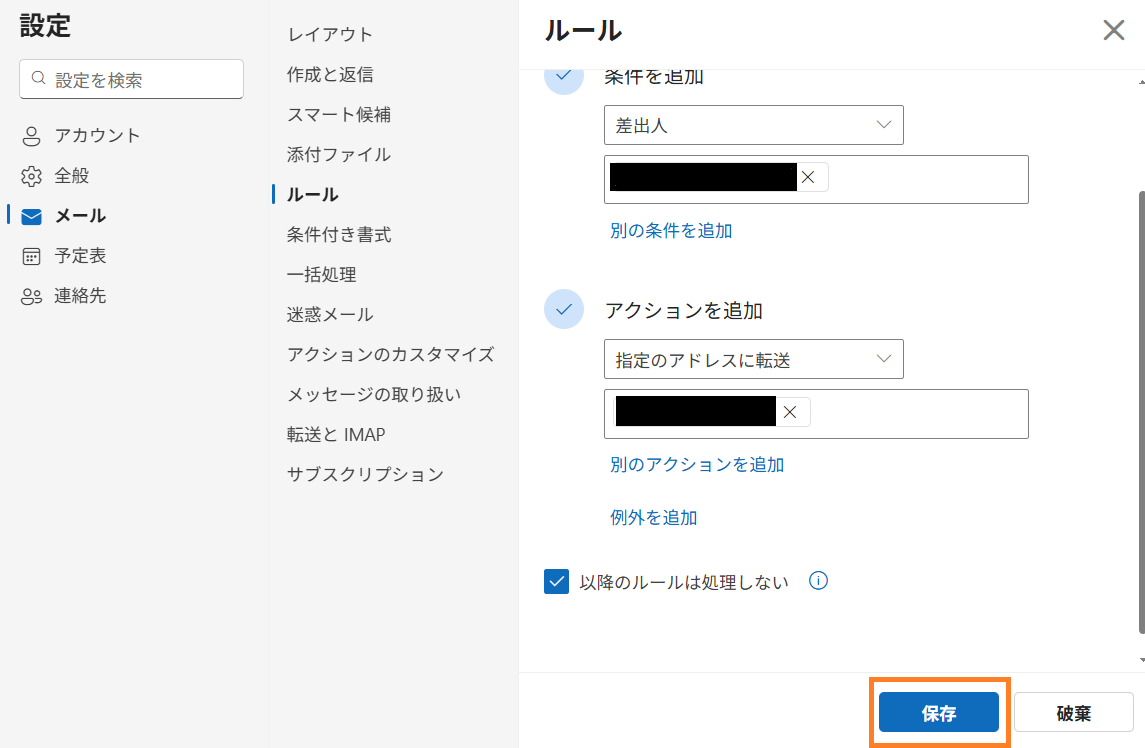Close the rules settings dialog
Screen dimensions: 1145x748
[1113, 30]
